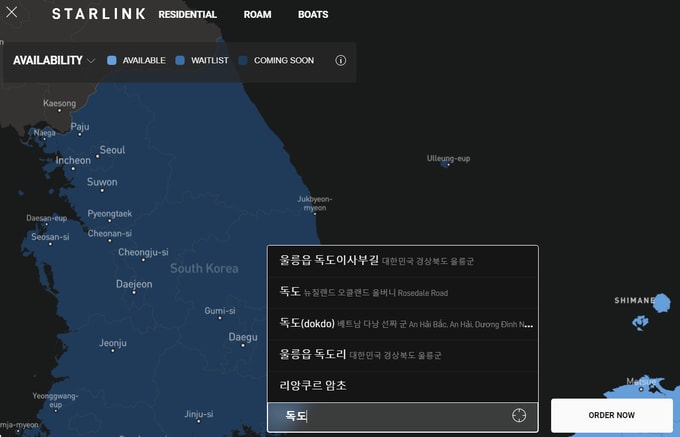This screenshot has width=680, height=437.
Task: Click Seoul city label on map
Action: tap(112, 150)
